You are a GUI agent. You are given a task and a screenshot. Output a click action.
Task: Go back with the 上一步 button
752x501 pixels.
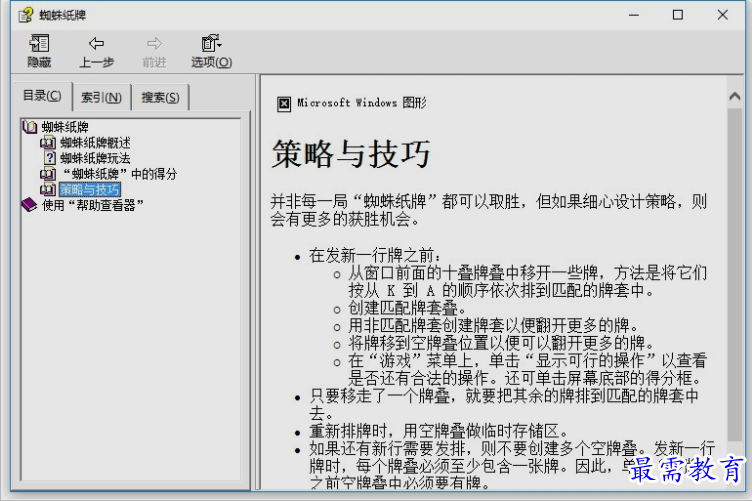(x=96, y=51)
